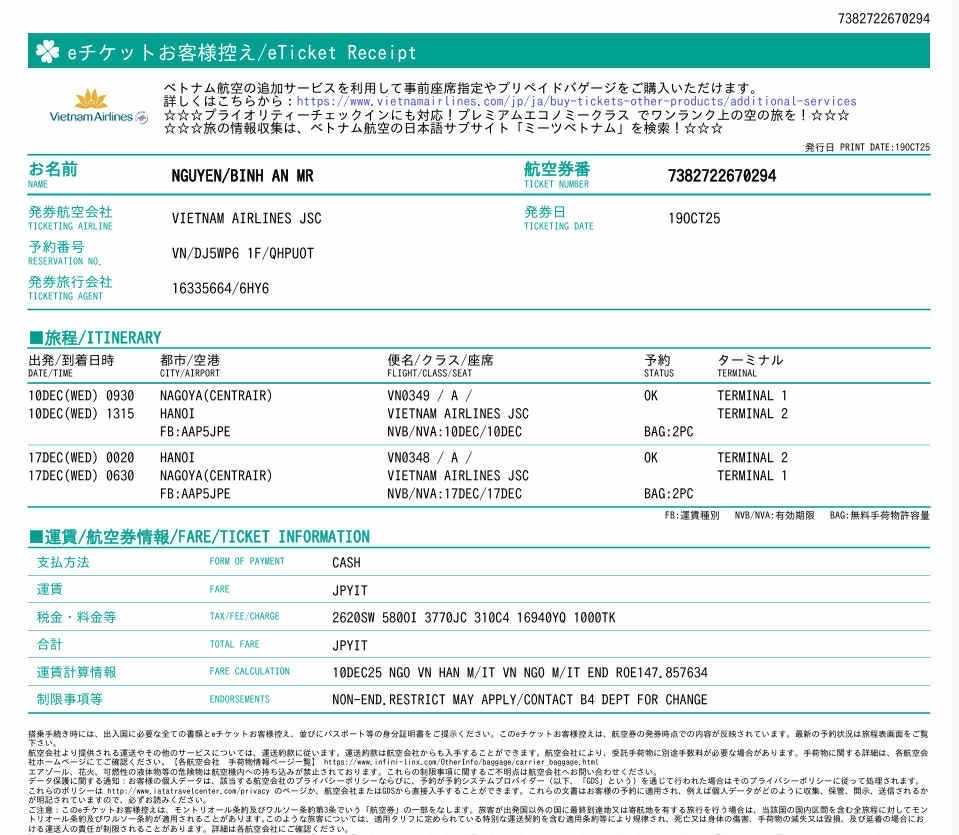959x835 pixels.
Task: Click CASH in the form of payment row
Action: (346, 562)
